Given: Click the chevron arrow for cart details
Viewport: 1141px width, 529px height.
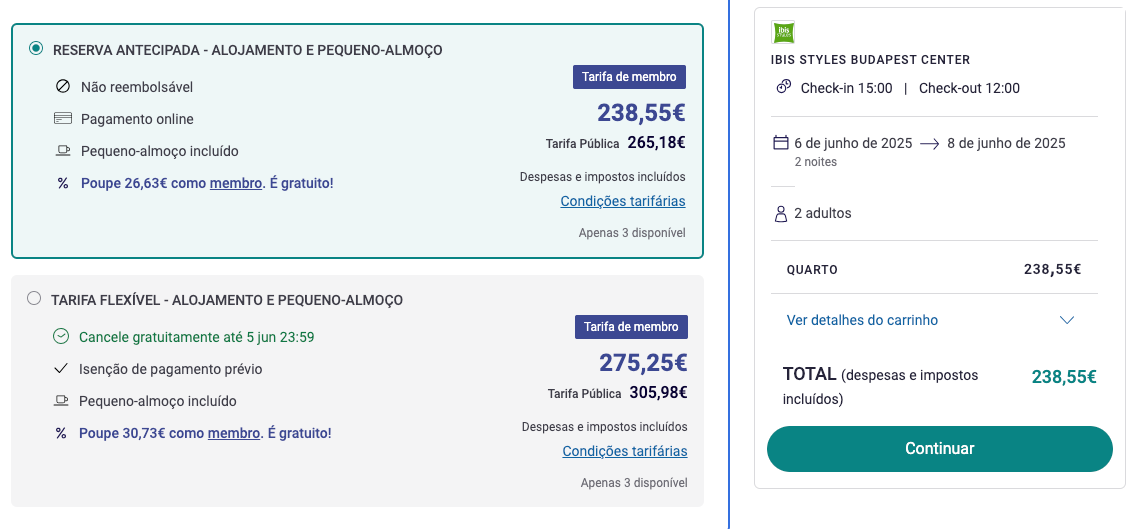Looking at the screenshot, I should point(1067,320).
